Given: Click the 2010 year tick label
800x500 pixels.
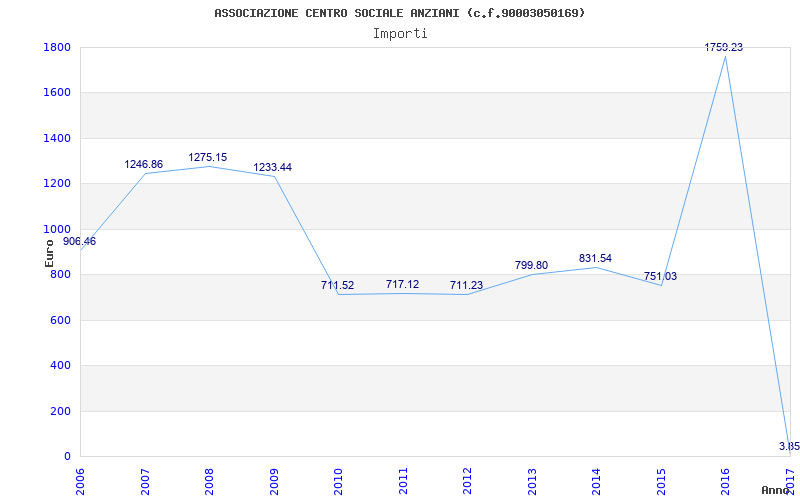Looking at the screenshot, I should point(338,476).
